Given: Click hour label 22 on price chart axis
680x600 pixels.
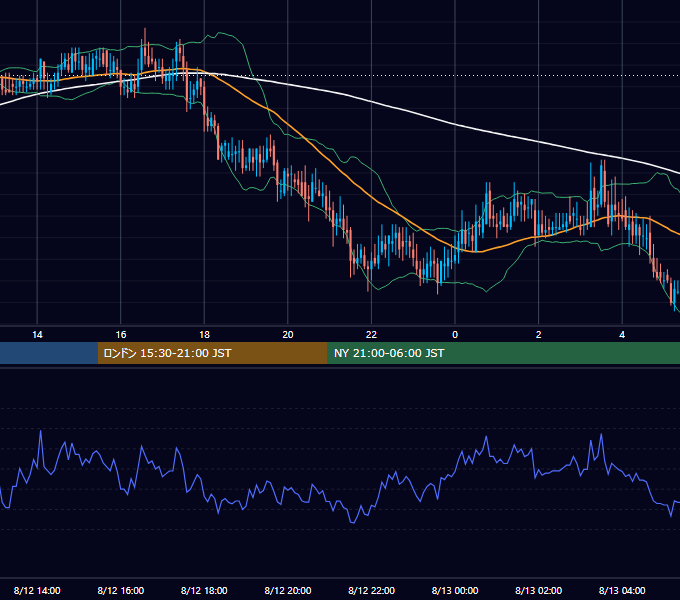Looking at the screenshot, I should [372, 335].
